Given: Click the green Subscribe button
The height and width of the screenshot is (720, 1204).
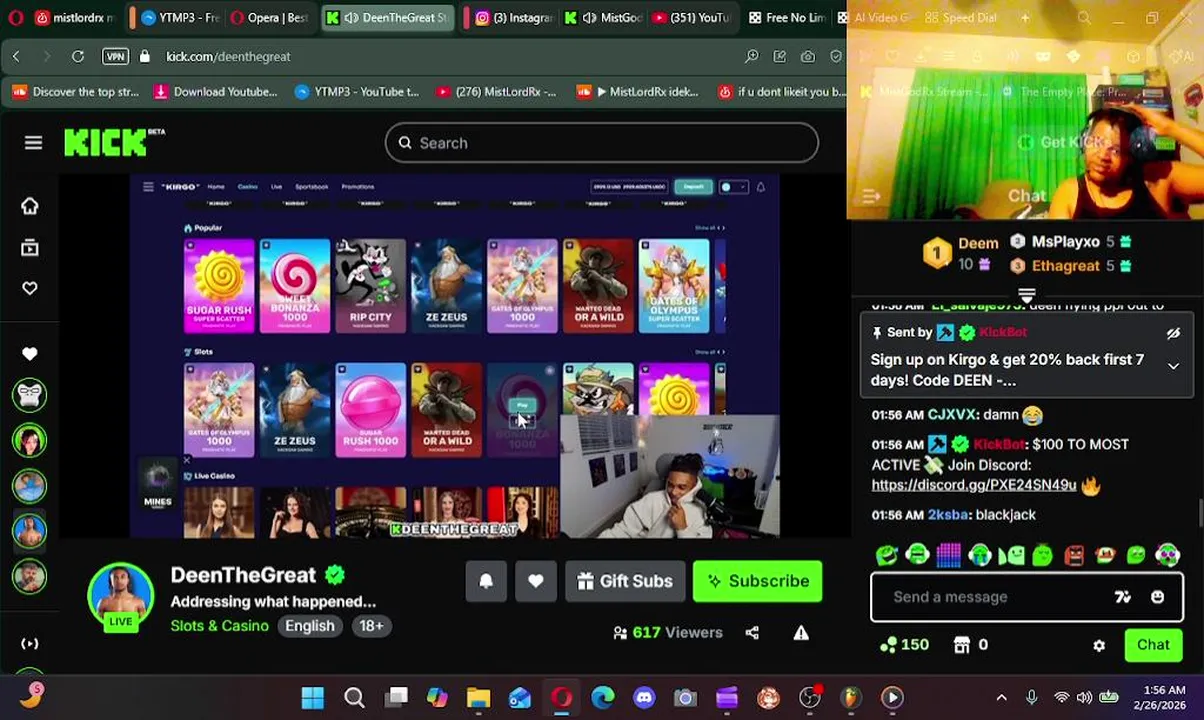Looking at the screenshot, I should pos(757,581).
